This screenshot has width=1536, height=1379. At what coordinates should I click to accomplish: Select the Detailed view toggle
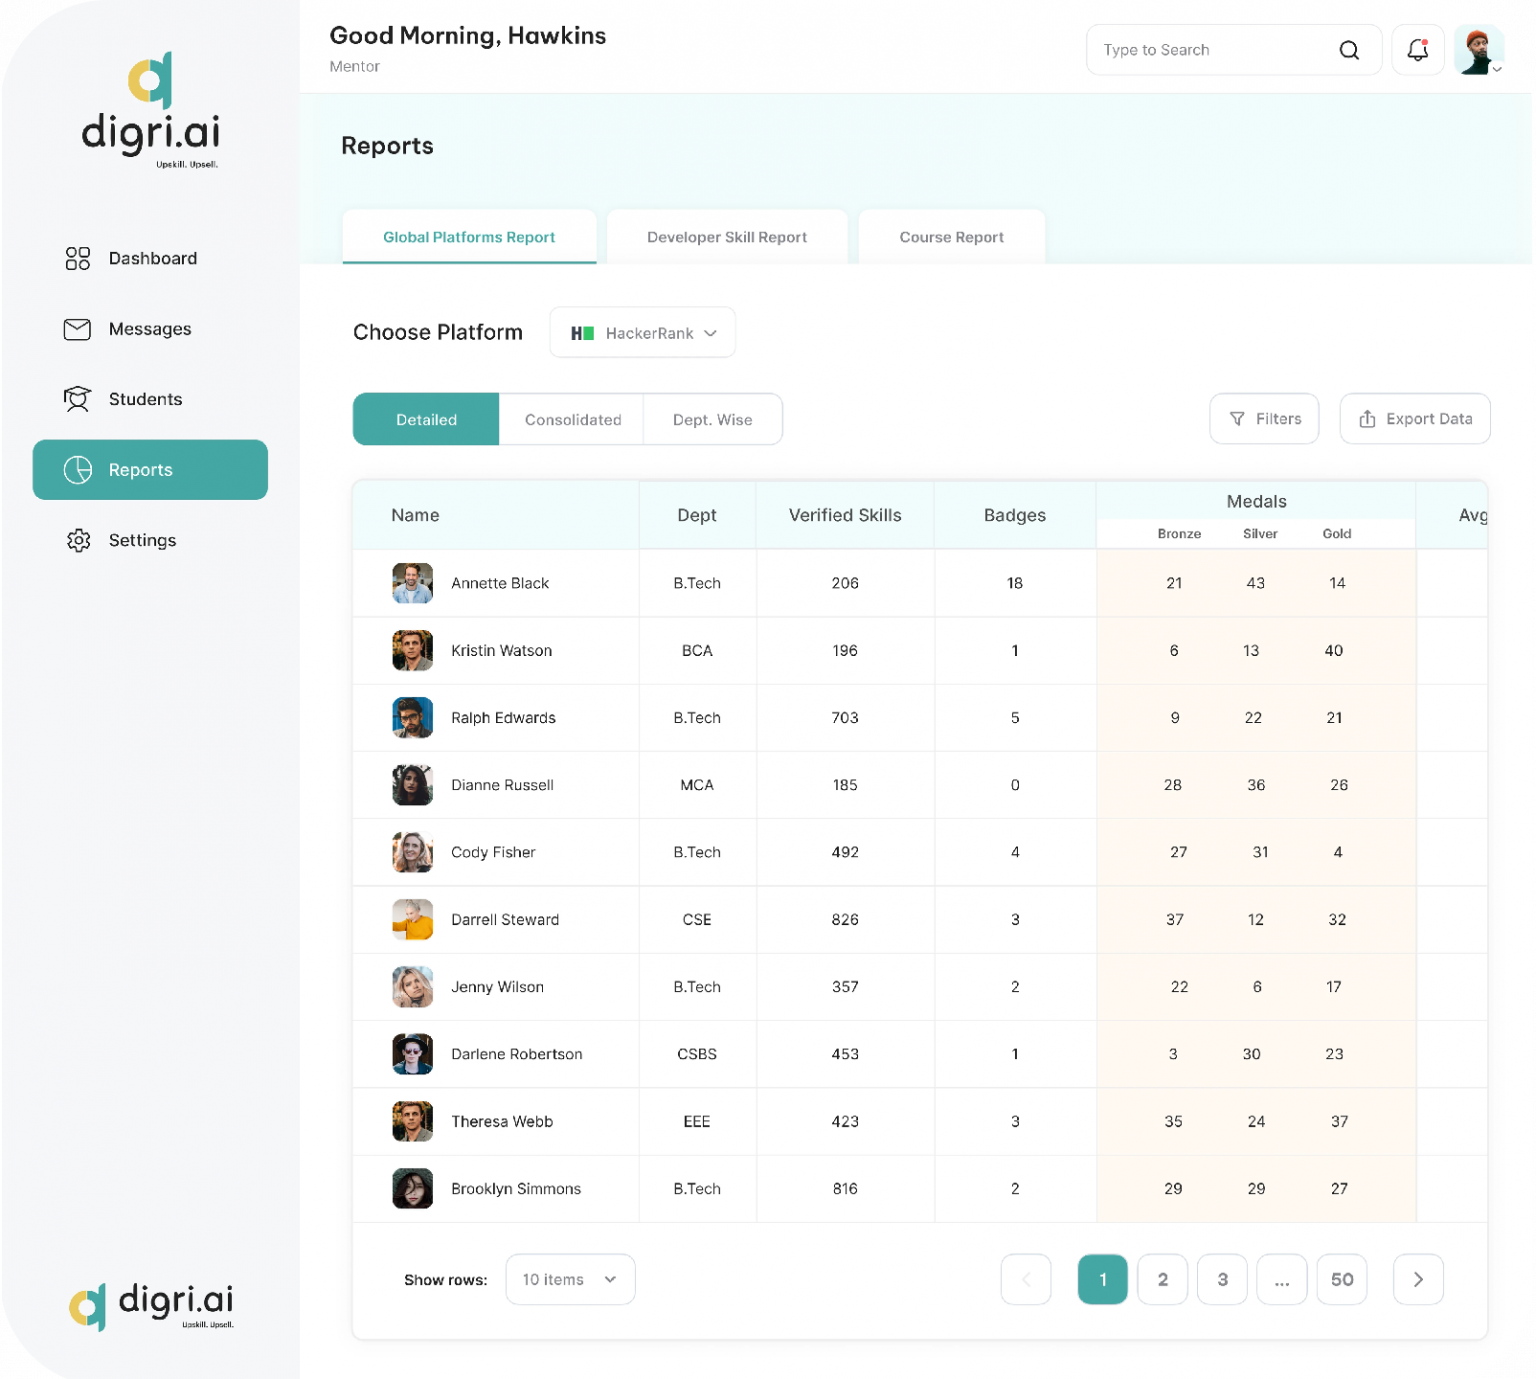426,420
